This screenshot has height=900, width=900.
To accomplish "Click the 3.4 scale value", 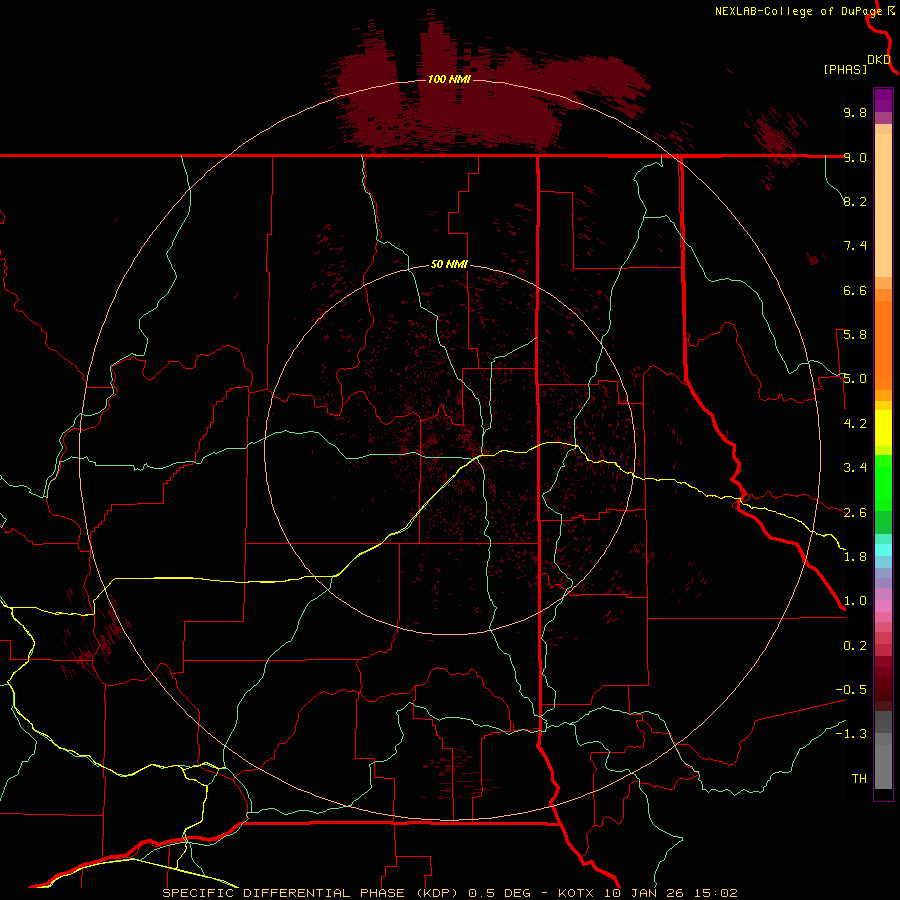I will [855, 468].
